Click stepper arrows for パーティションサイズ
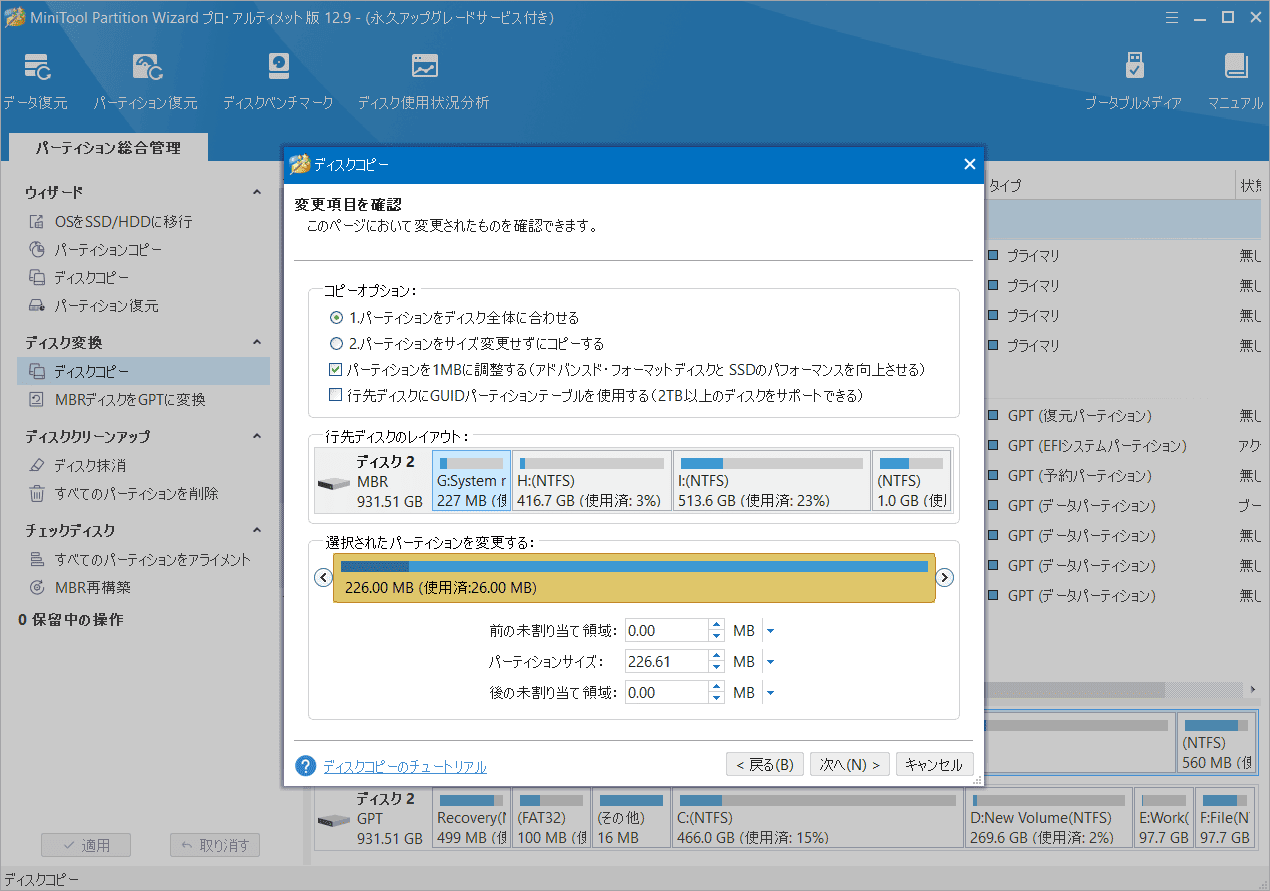The image size is (1270, 891). click(x=716, y=662)
